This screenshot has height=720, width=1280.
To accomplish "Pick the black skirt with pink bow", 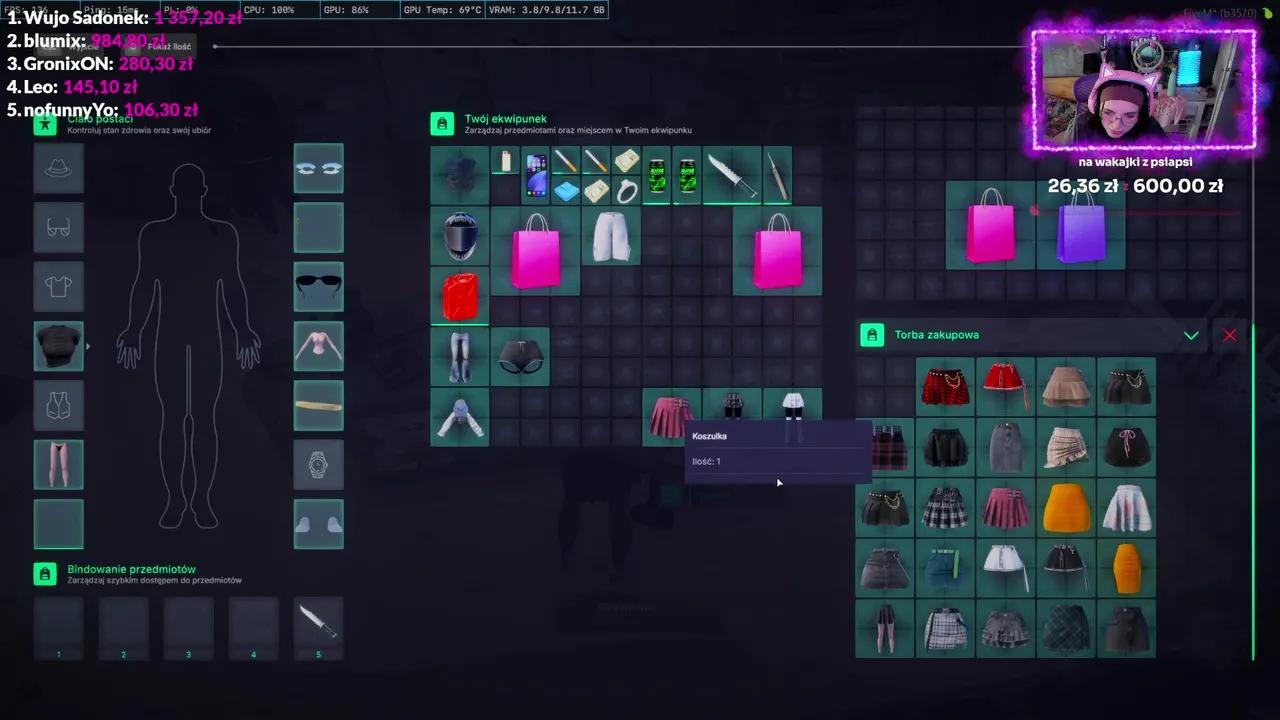I will pos(1126,447).
